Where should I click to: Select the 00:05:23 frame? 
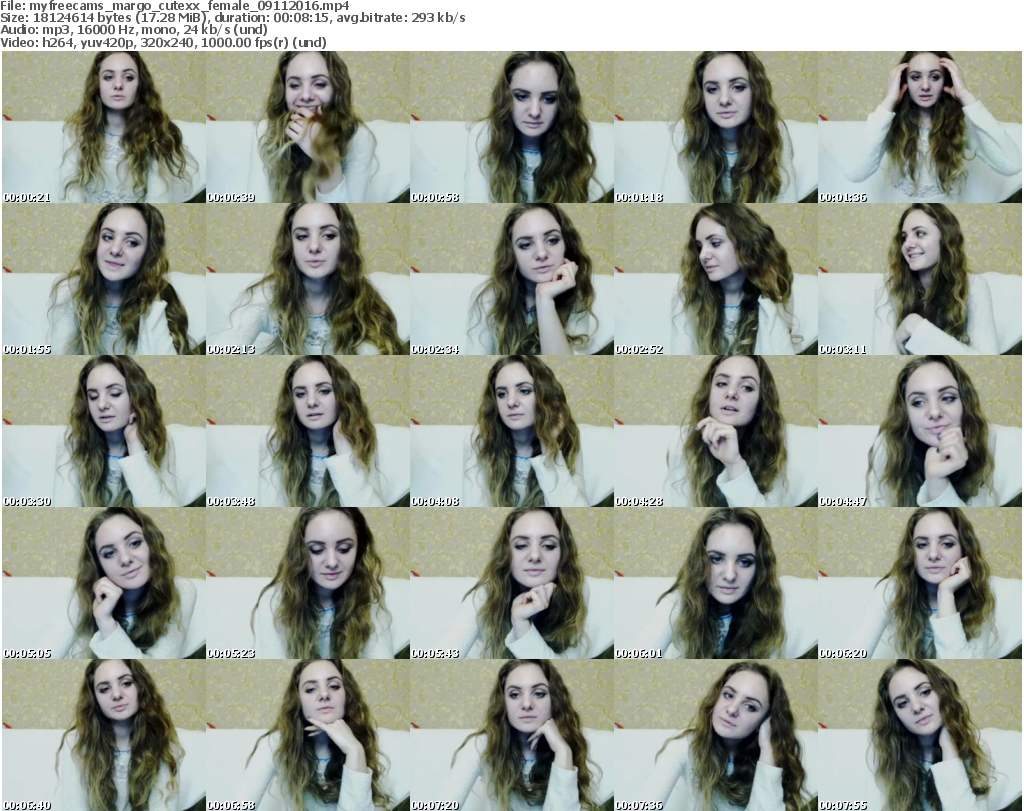click(308, 583)
